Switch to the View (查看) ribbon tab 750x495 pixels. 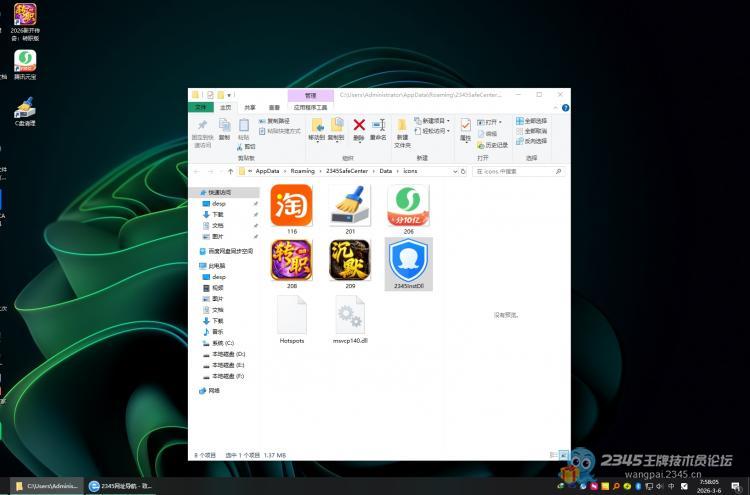(274, 107)
